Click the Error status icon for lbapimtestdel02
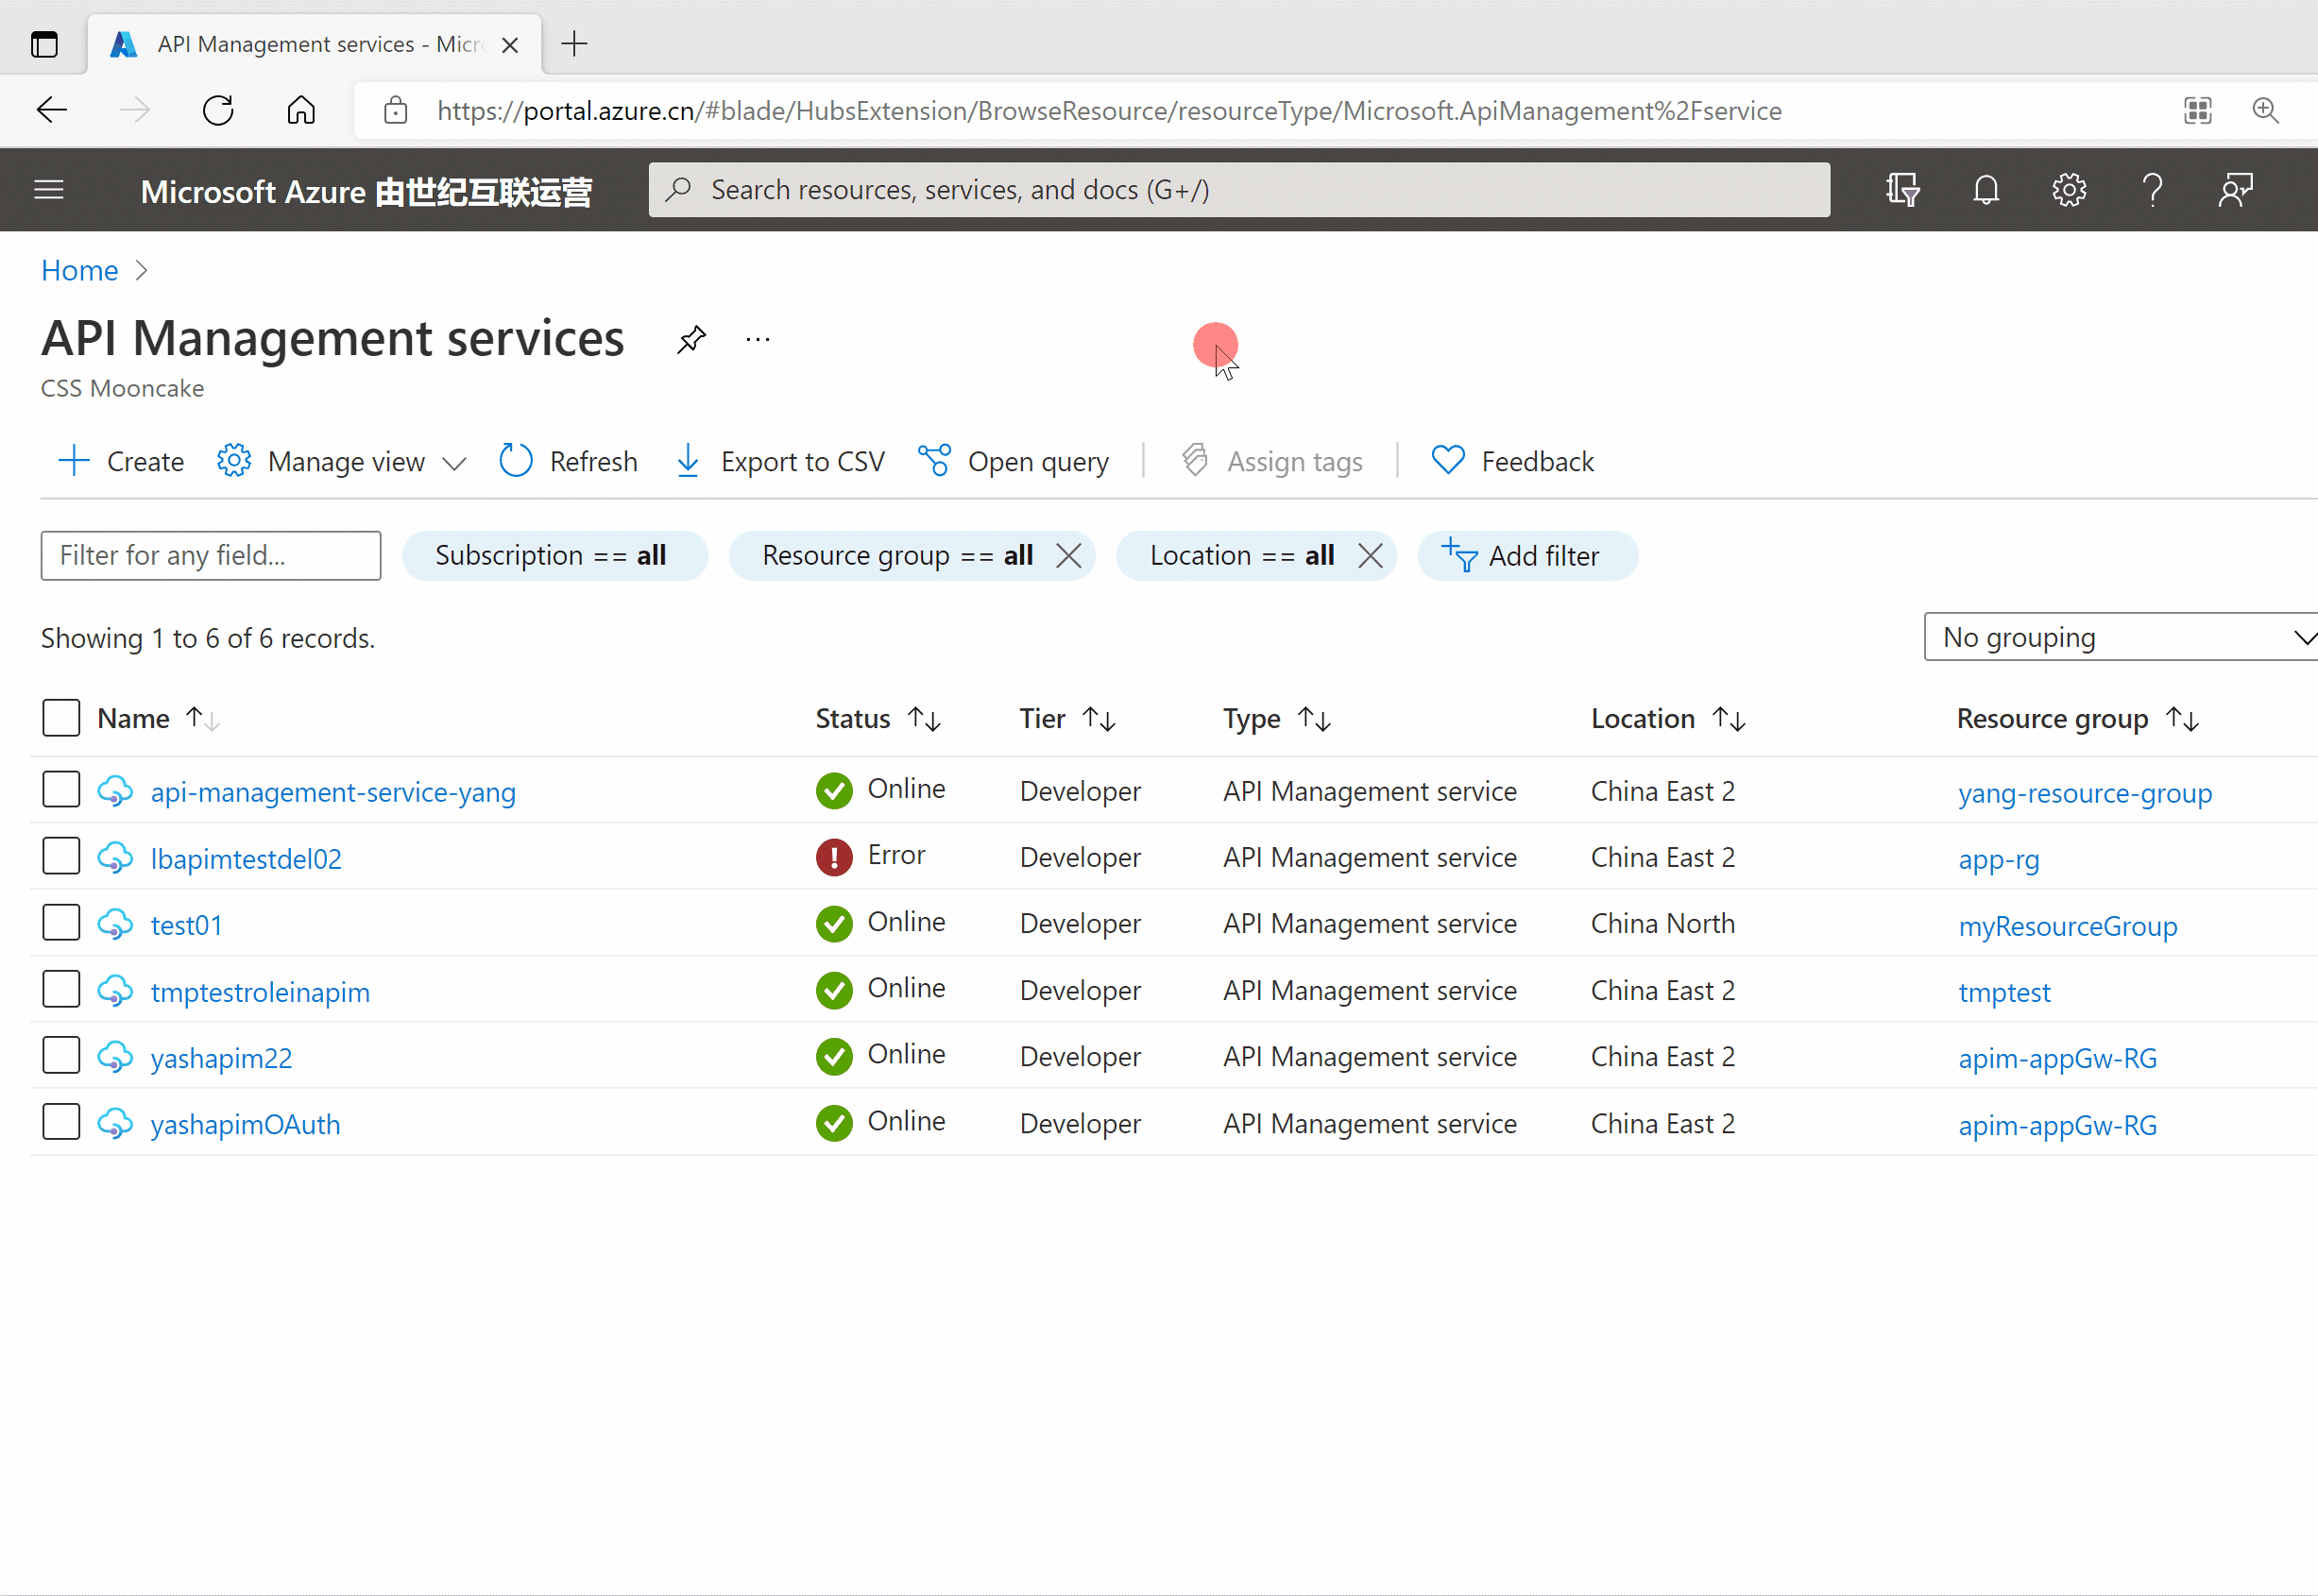Image resolution: width=2318 pixels, height=1596 pixels. pyautogui.click(x=834, y=857)
